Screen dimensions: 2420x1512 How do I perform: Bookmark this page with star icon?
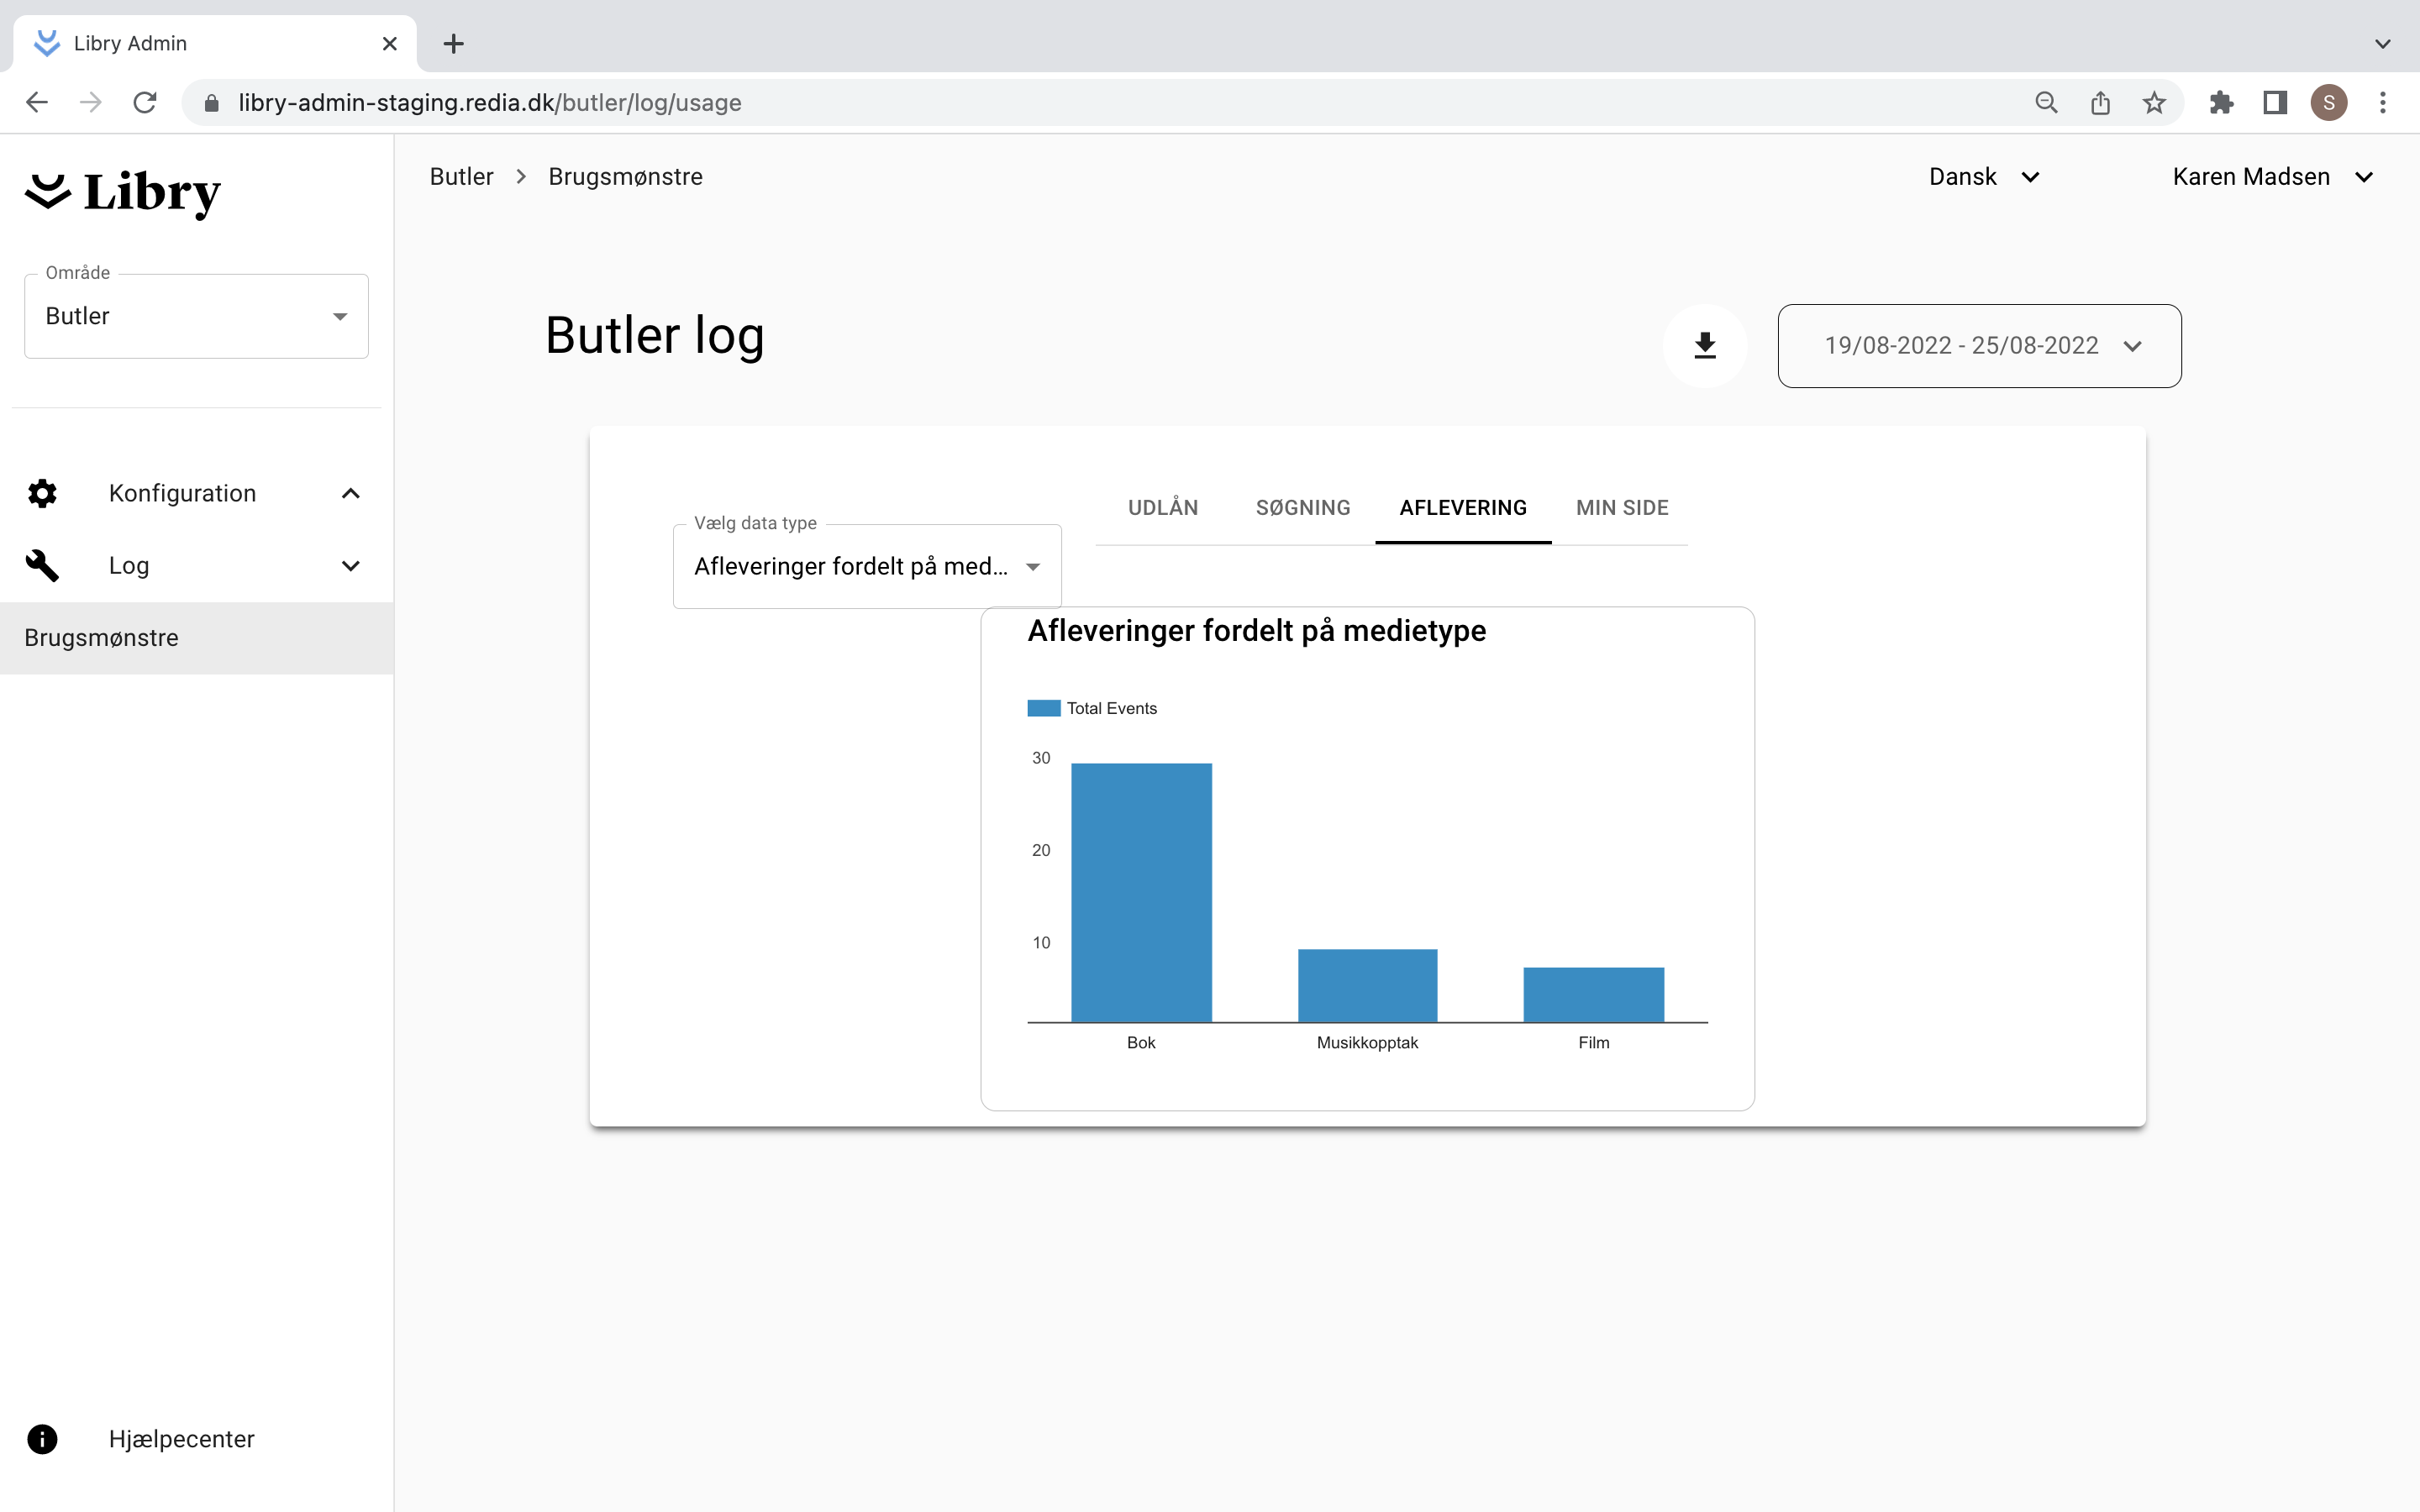coord(2154,103)
